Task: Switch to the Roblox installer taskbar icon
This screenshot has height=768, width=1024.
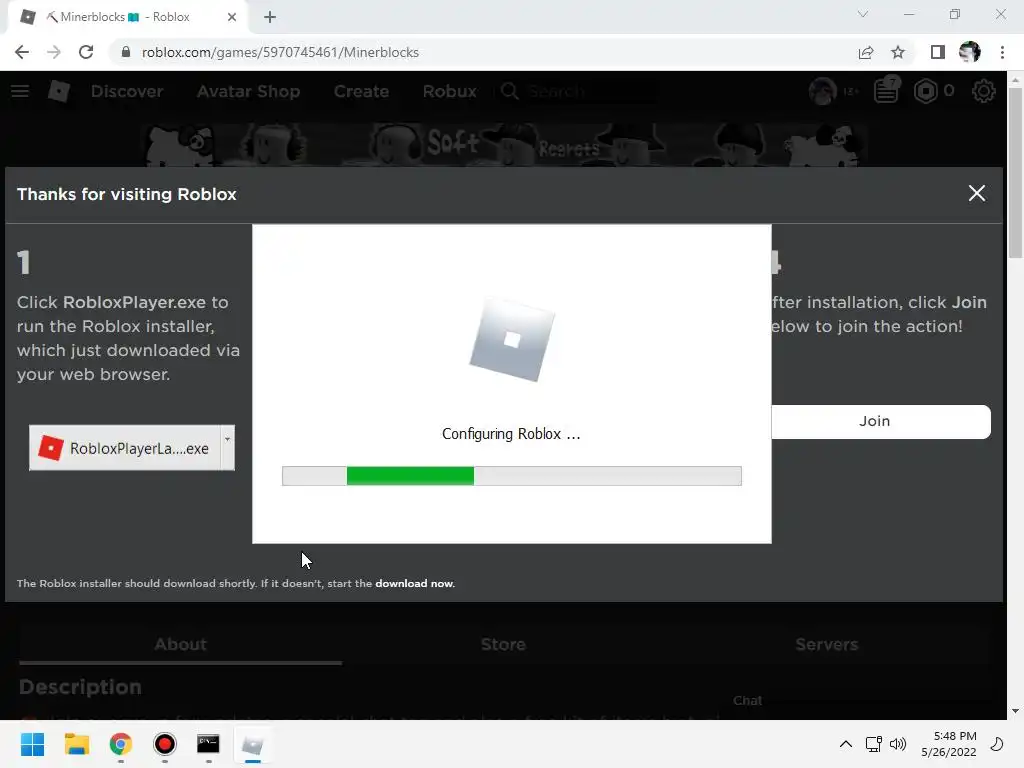Action: [x=253, y=744]
